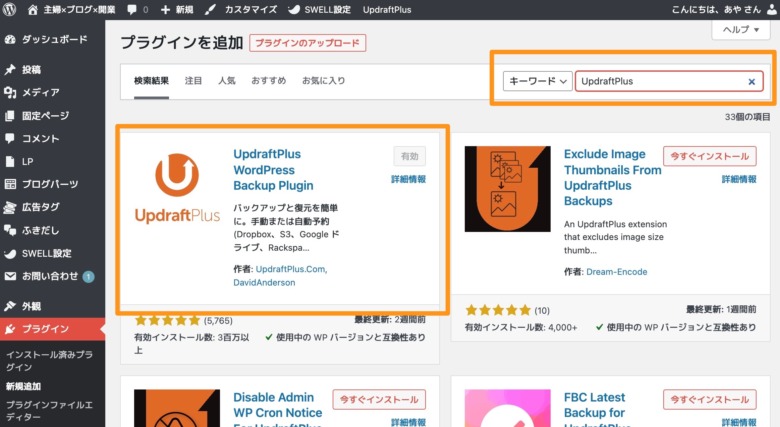Click the 固定ページ icon in sidebar
780x427 pixels.
[x=10, y=115]
